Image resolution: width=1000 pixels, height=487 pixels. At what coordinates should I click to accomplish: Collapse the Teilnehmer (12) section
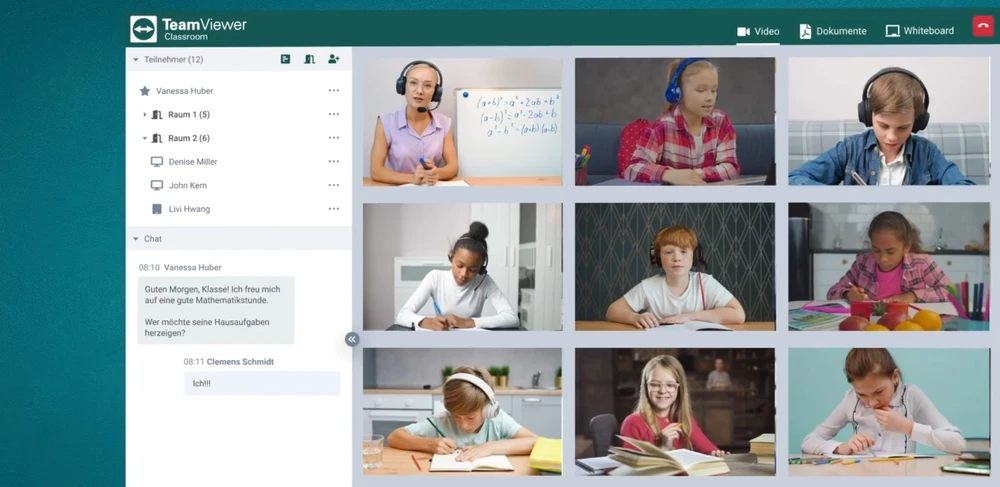pos(135,59)
